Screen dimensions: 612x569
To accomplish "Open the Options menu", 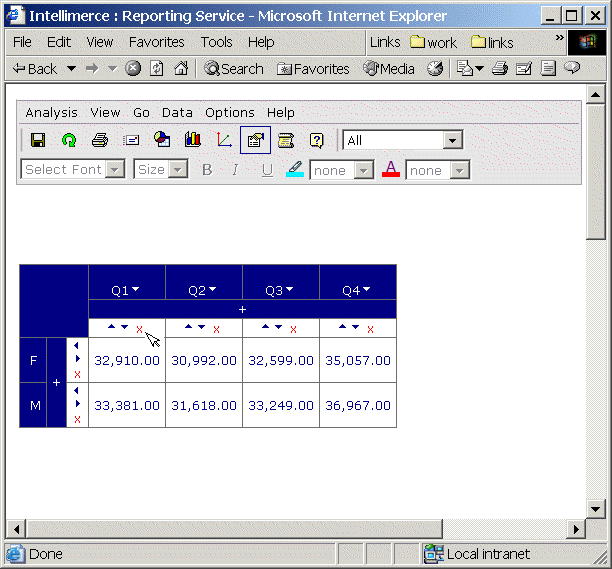I will coord(230,113).
